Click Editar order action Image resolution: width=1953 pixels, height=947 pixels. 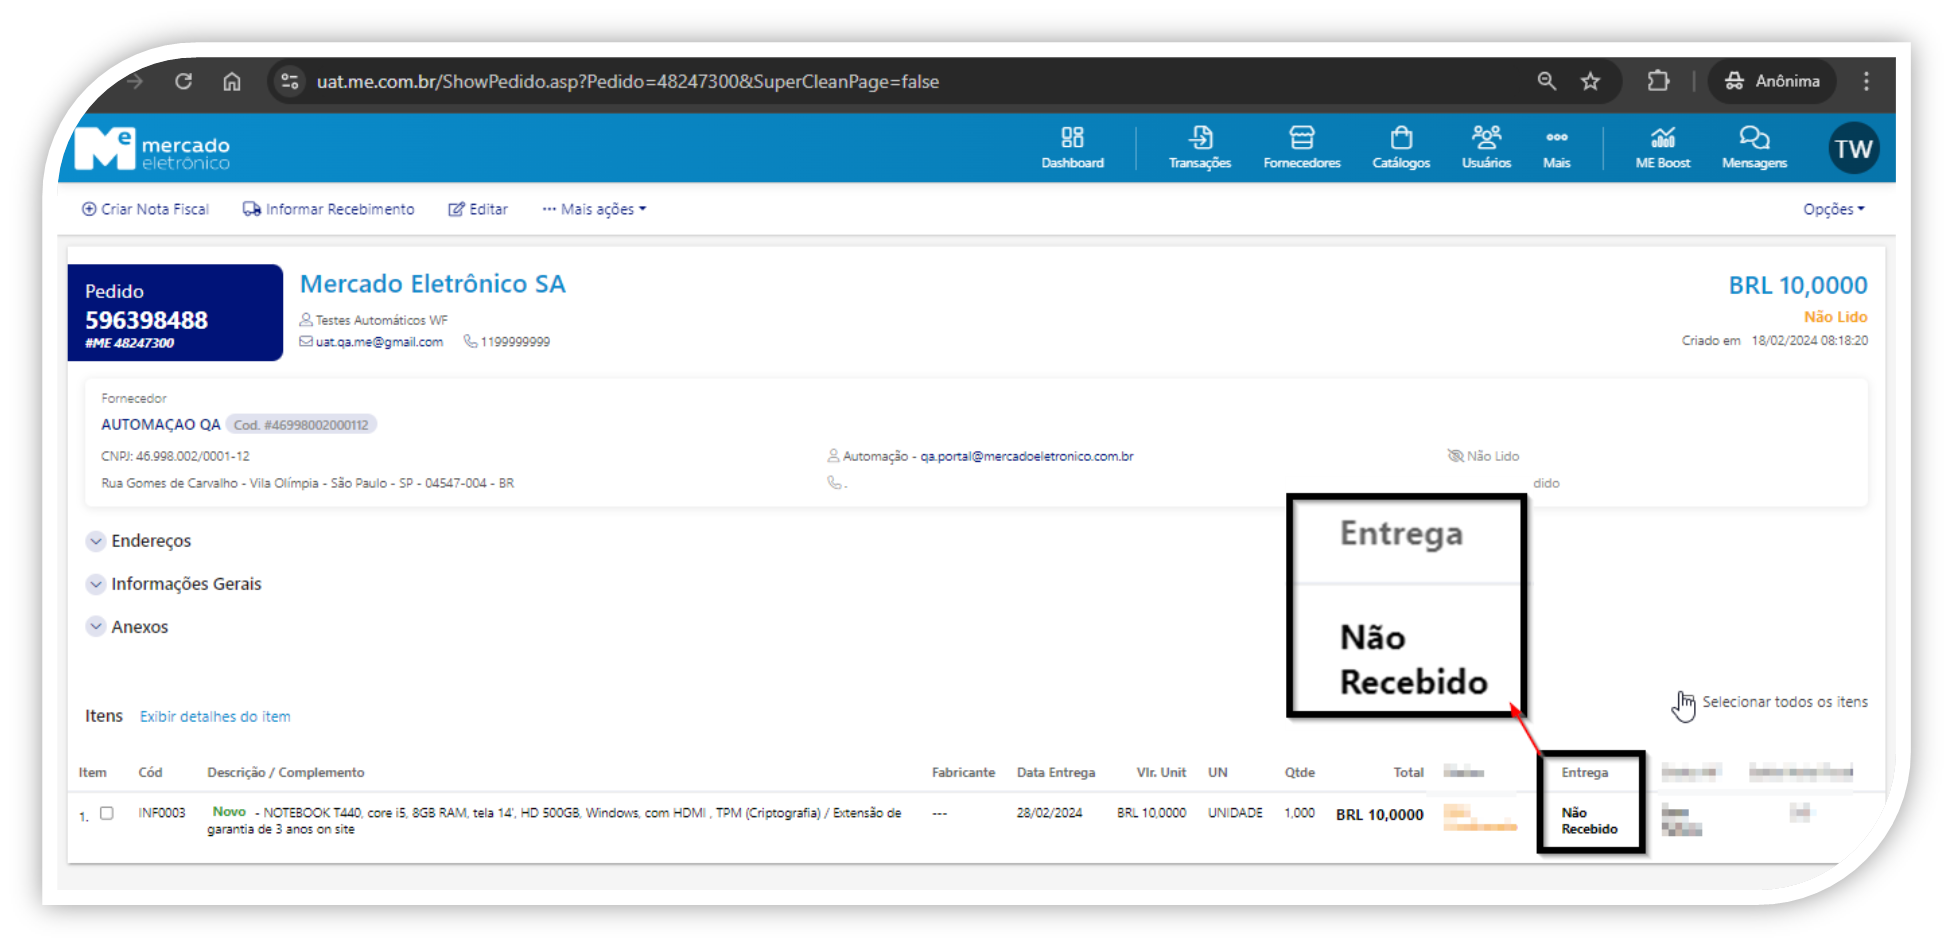(x=478, y=209)
